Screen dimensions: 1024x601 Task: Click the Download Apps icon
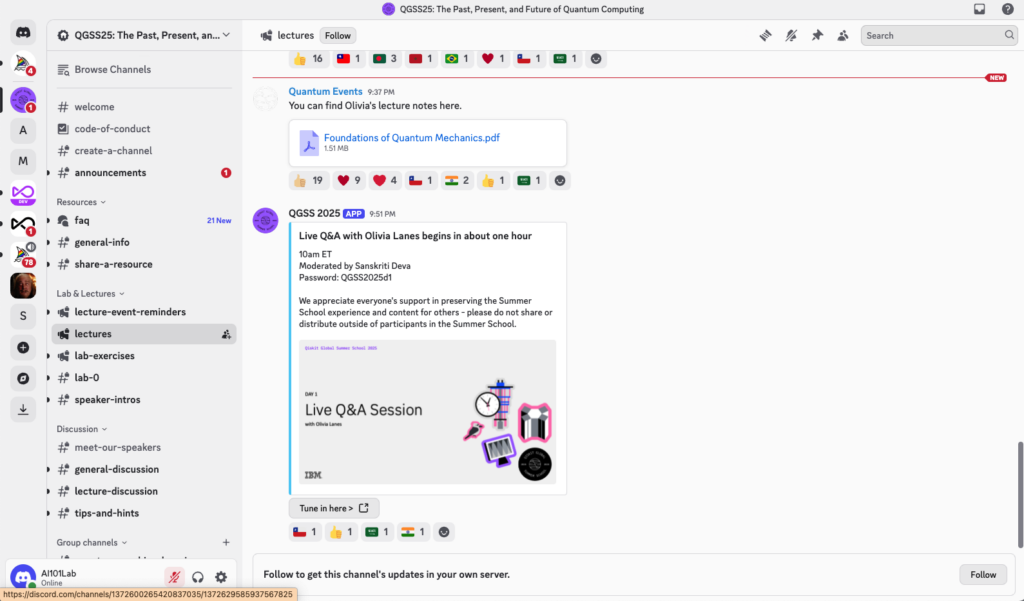(23, 410)
